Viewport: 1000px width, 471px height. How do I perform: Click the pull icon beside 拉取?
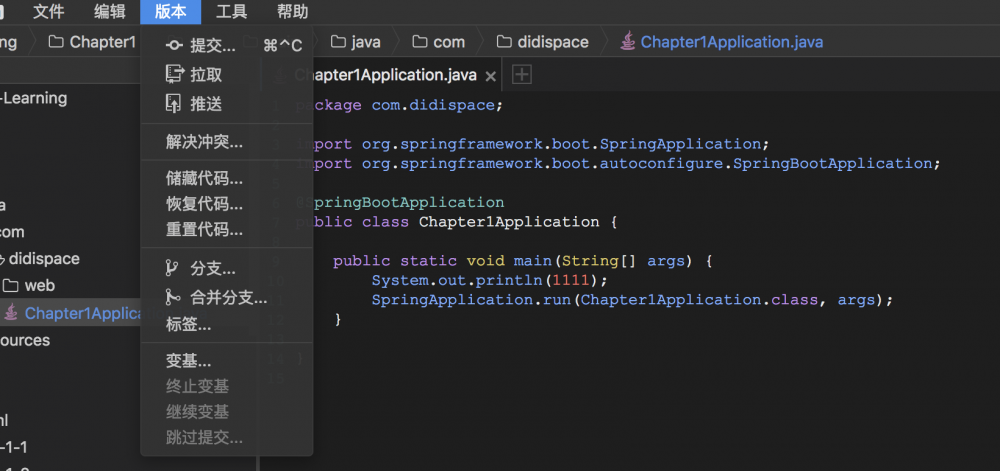[x=174, y=75]
